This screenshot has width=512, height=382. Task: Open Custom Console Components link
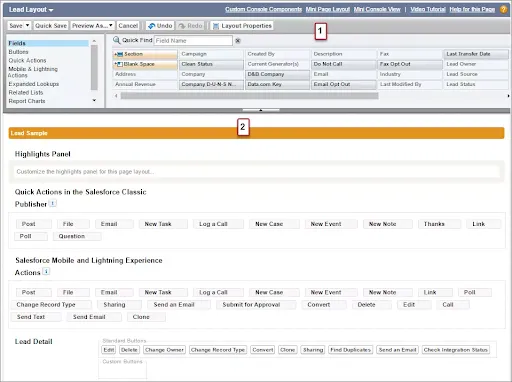point(263,9)
